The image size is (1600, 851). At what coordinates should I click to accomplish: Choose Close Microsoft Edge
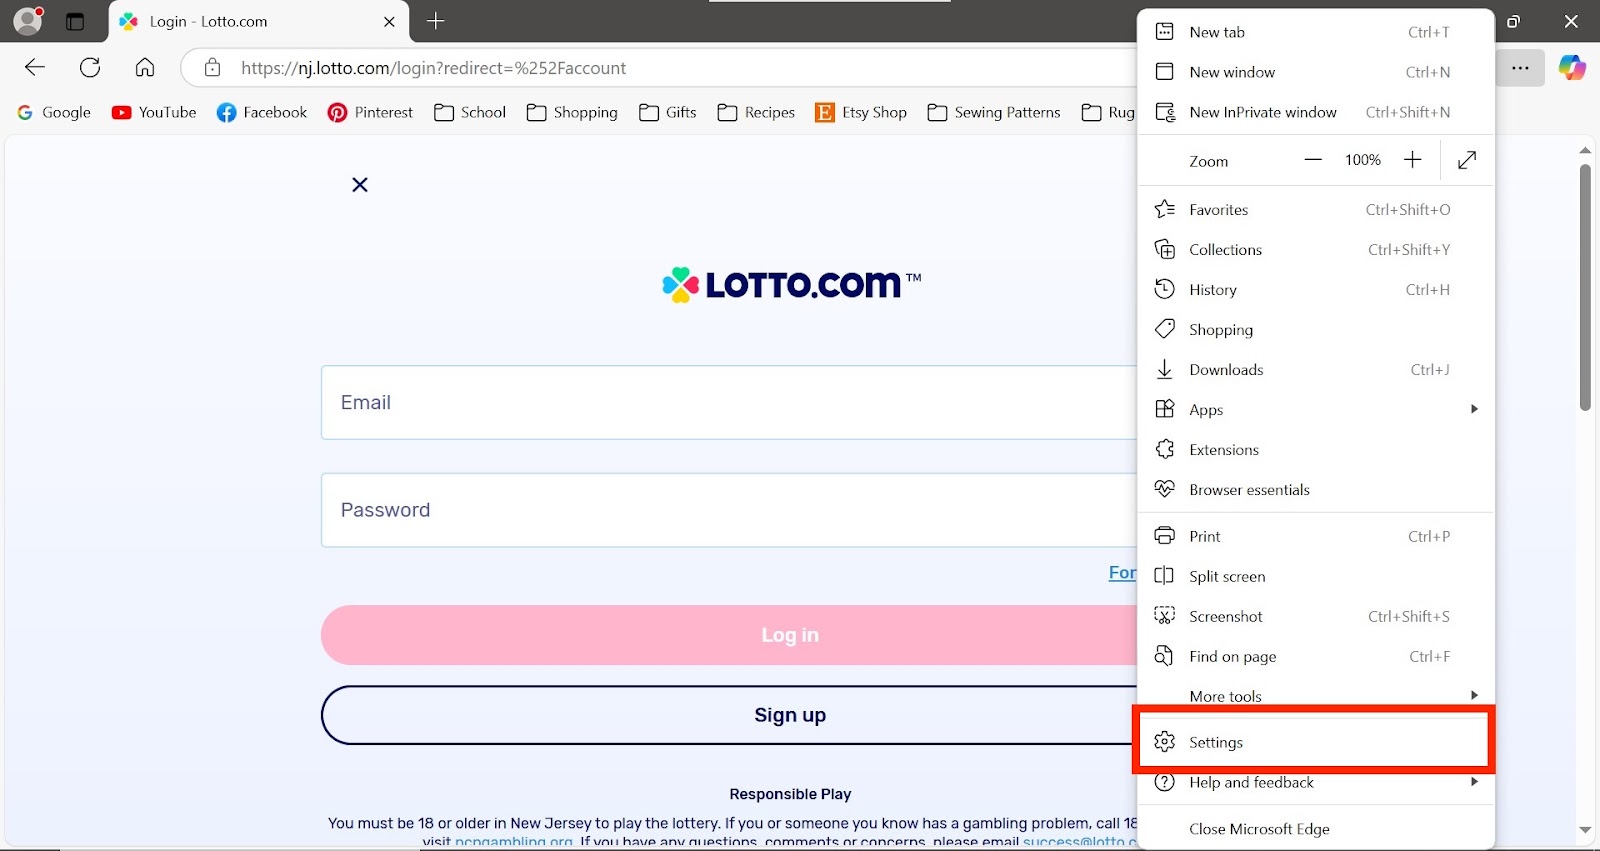(1316, 829)
